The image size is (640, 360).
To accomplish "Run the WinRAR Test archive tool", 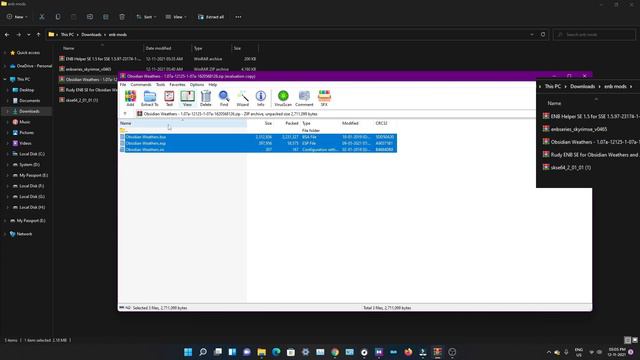I will [169, 98].
